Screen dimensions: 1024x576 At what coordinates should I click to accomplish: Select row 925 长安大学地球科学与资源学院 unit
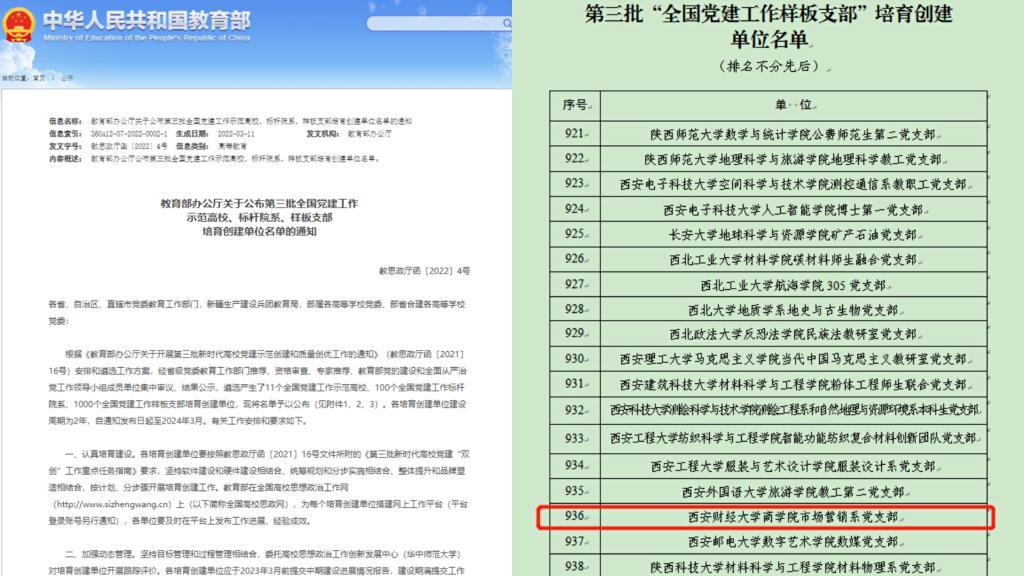point(793,234)
